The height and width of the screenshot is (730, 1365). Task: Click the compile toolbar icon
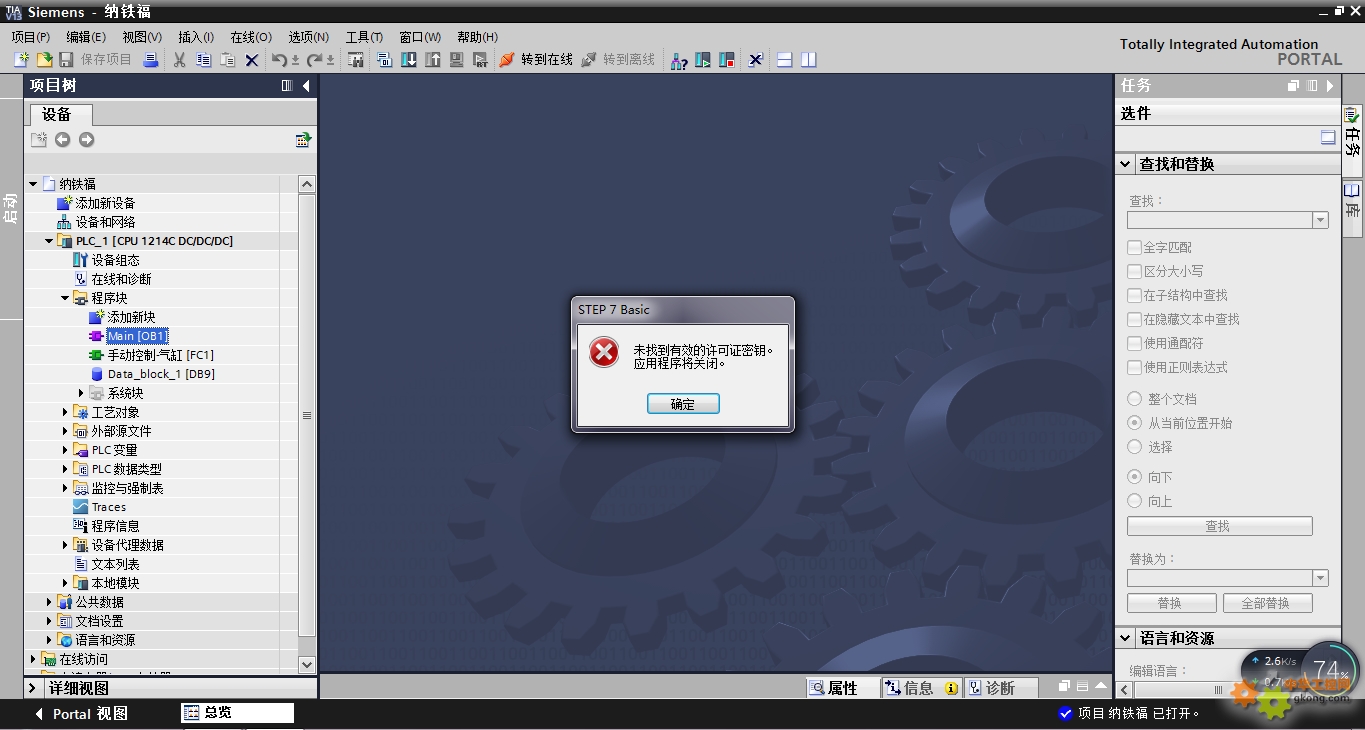click(x=385, y=60)
